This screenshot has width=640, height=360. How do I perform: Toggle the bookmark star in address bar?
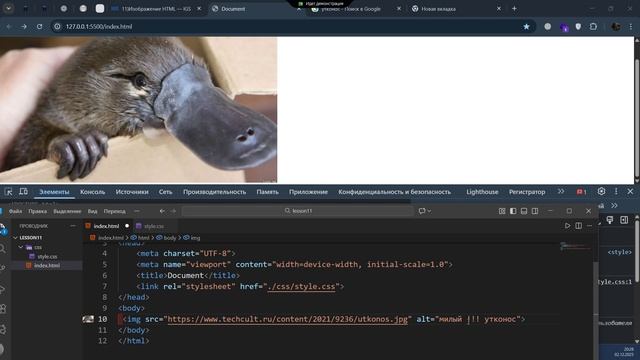click(526, 27)
